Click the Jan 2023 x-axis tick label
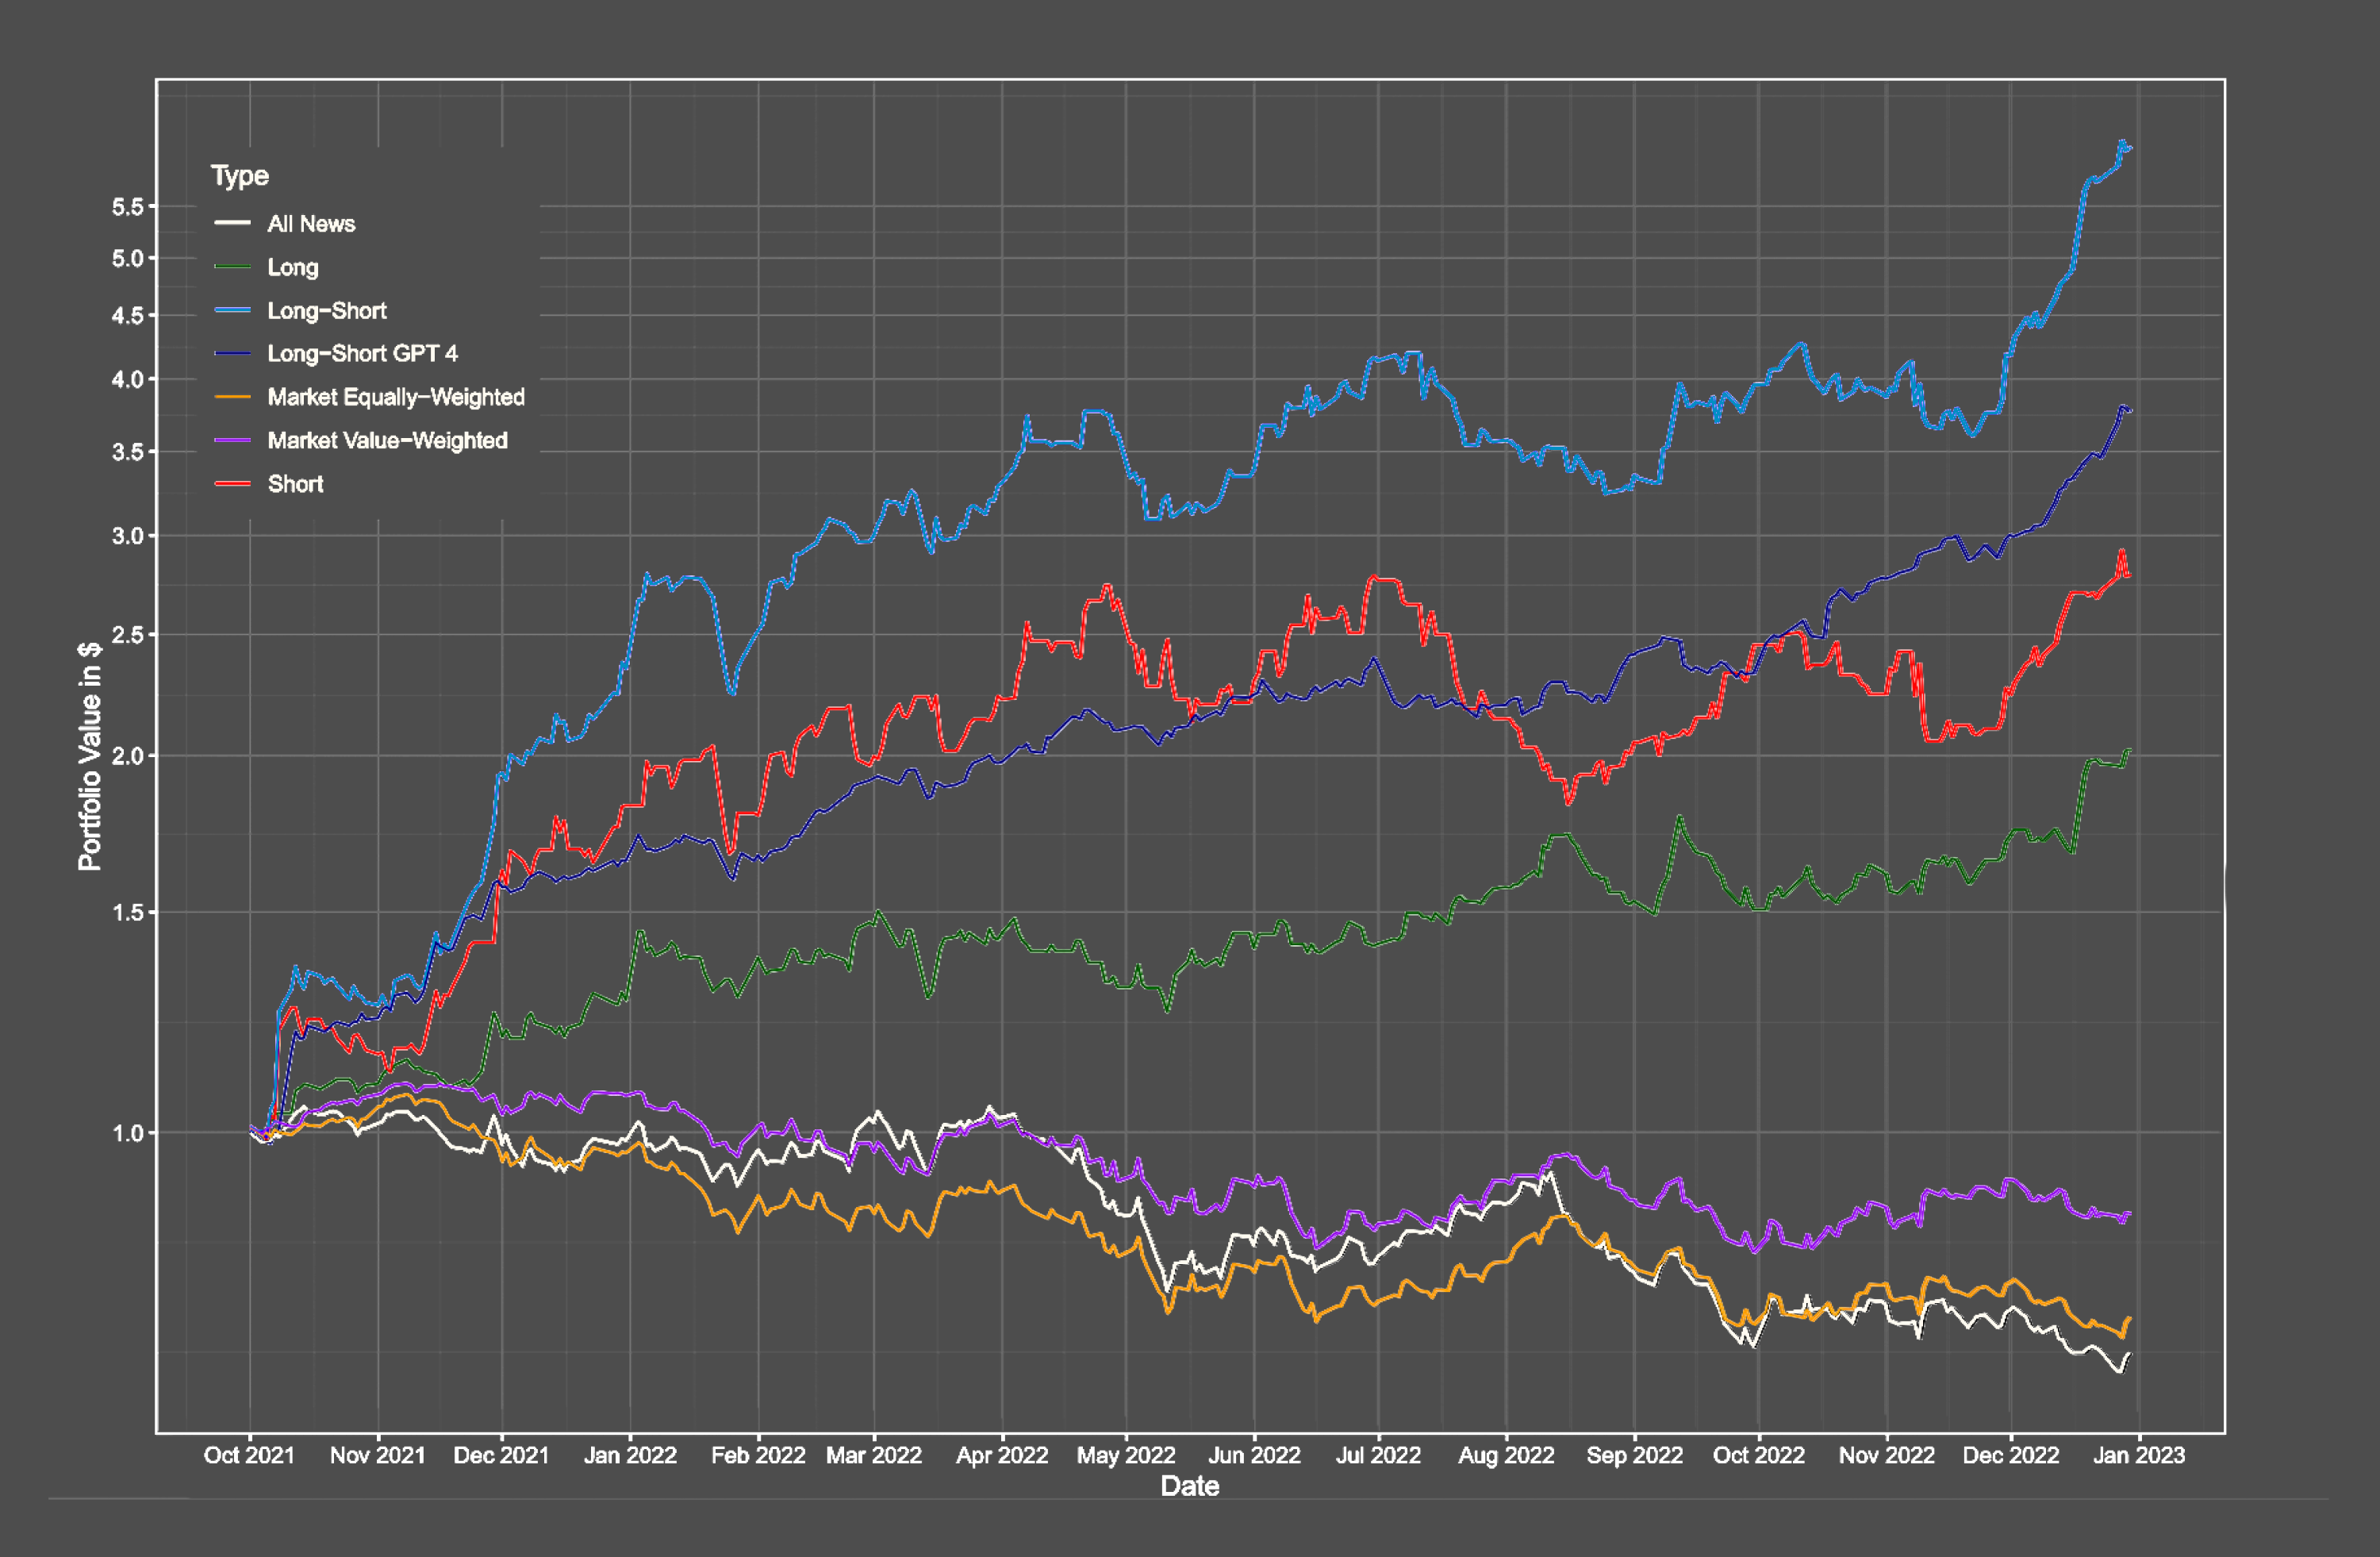 click(2138, 1455)
